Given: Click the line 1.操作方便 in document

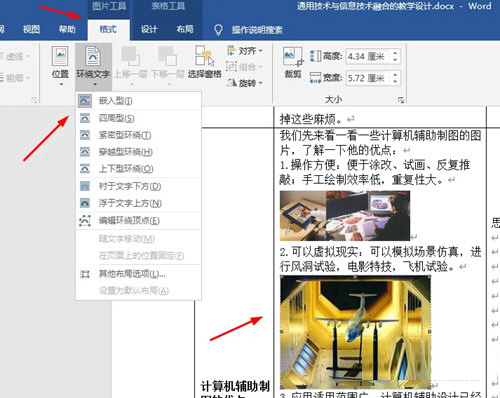Looking at the screenshot, I should [x=375, y=165].
